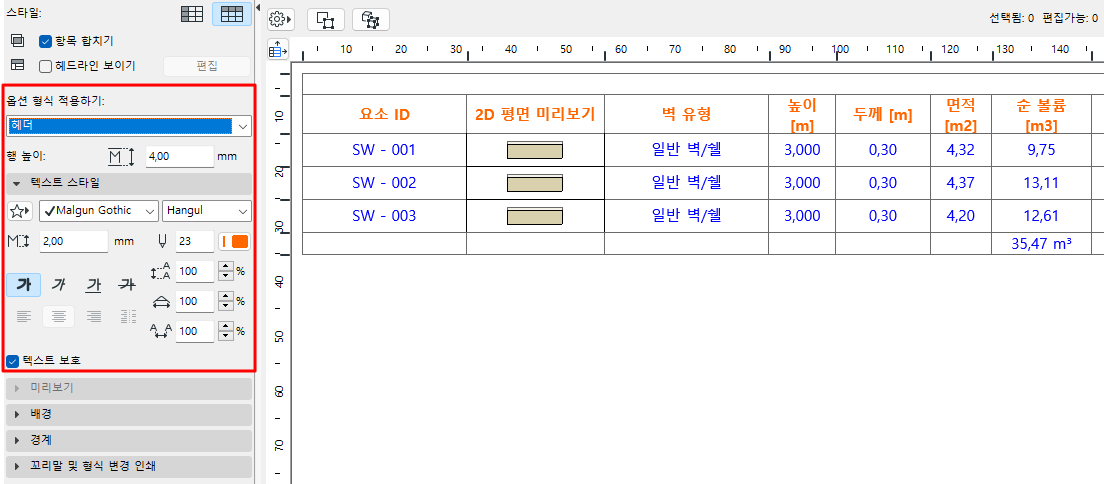
Task: Select the SW - 002 cell
Action: click(x=384, y=183)
